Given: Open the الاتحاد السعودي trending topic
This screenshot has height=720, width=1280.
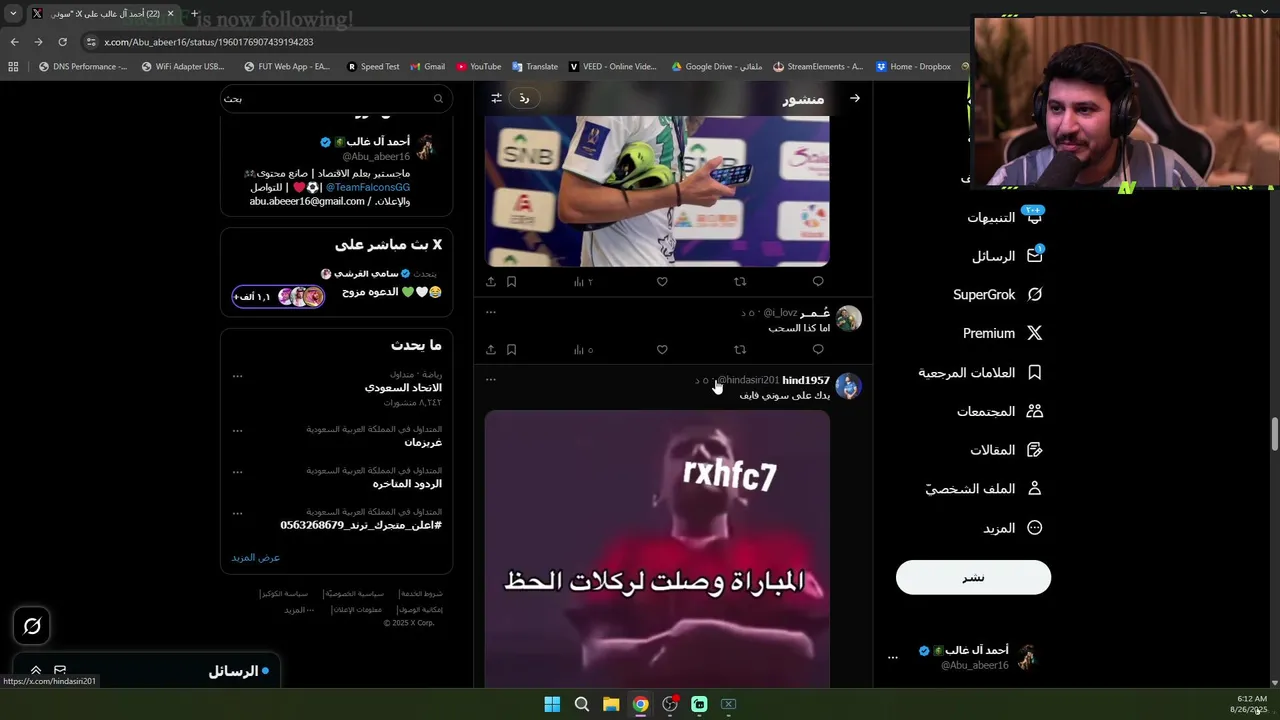Looking at the screenshot, I should [x=403, y=387].
